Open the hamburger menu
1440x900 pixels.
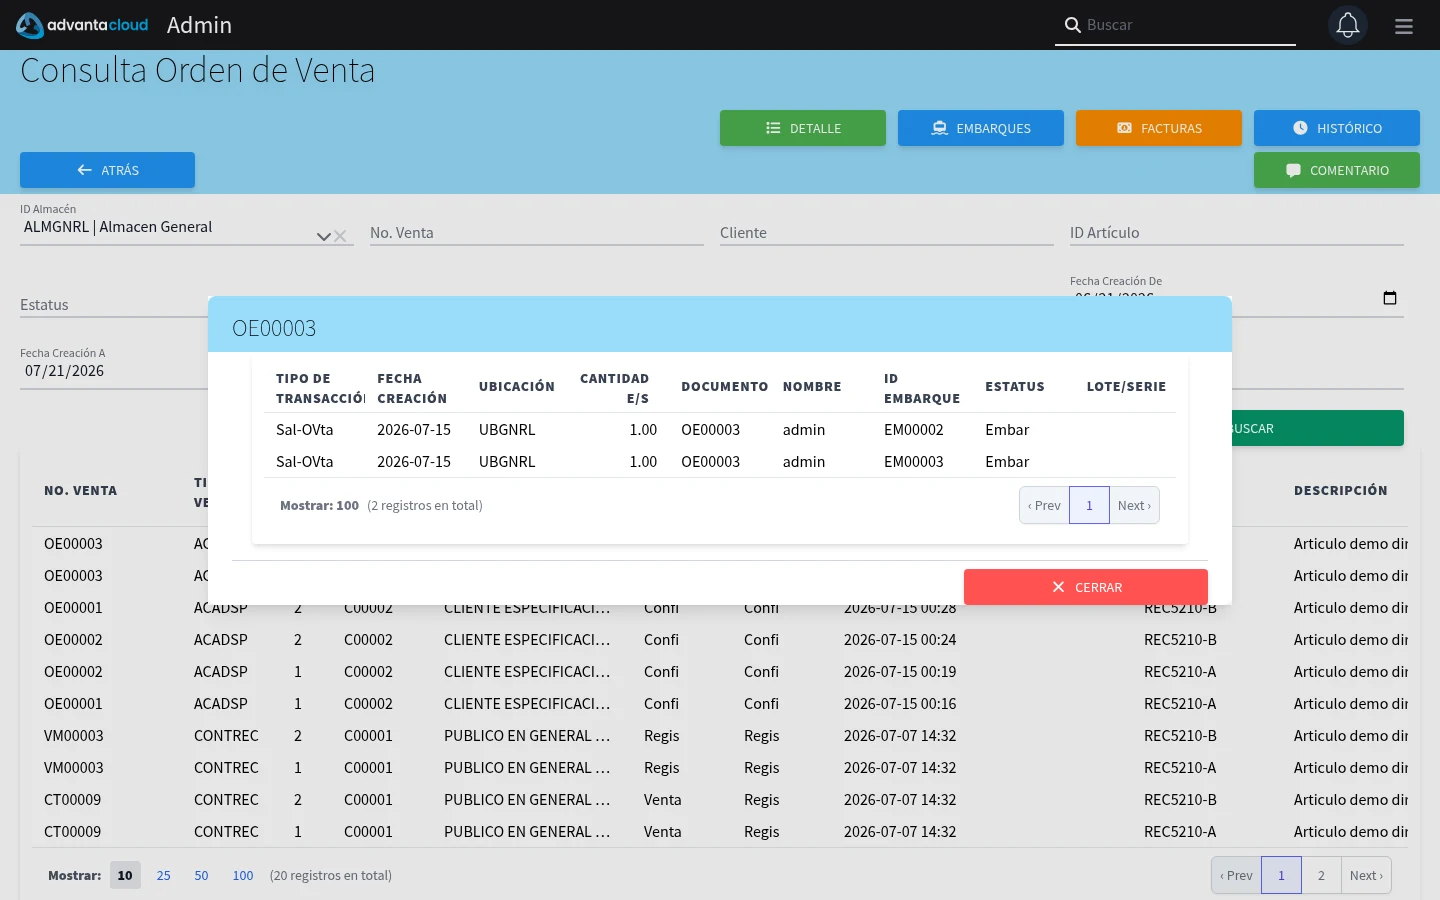pos(1404,26)
